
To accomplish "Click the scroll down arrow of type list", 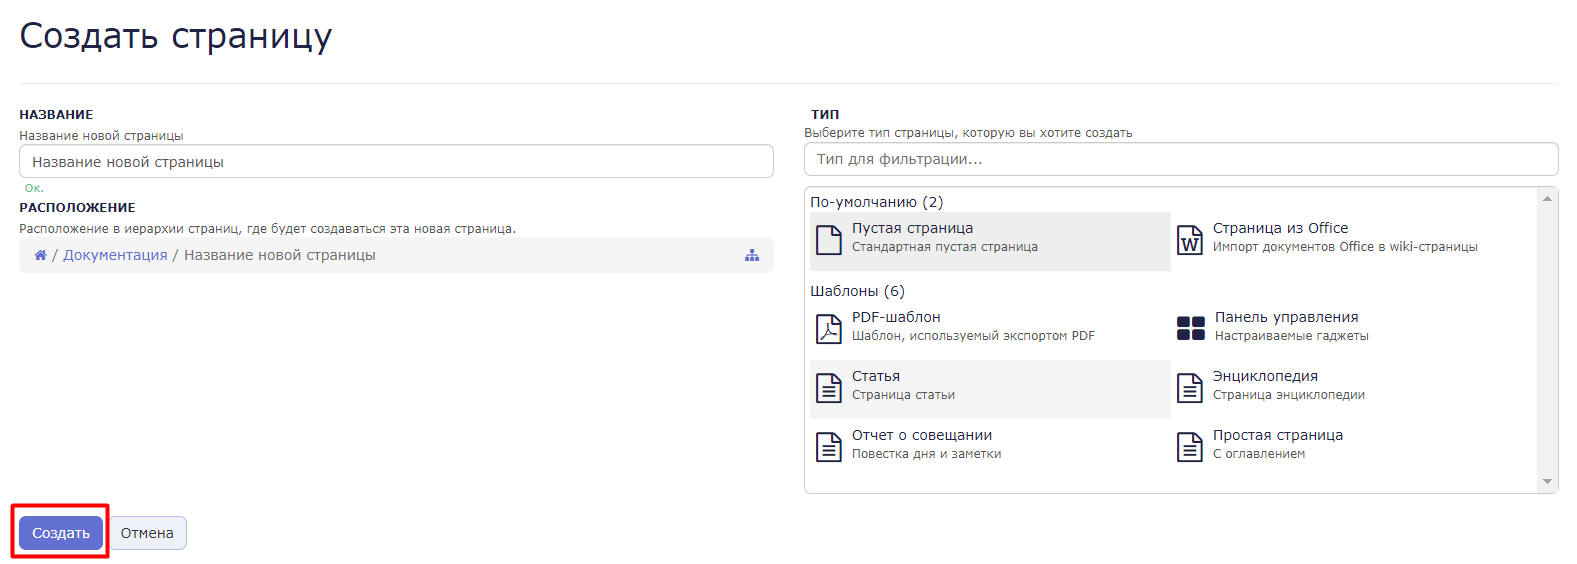I will tap(1548, 482).
